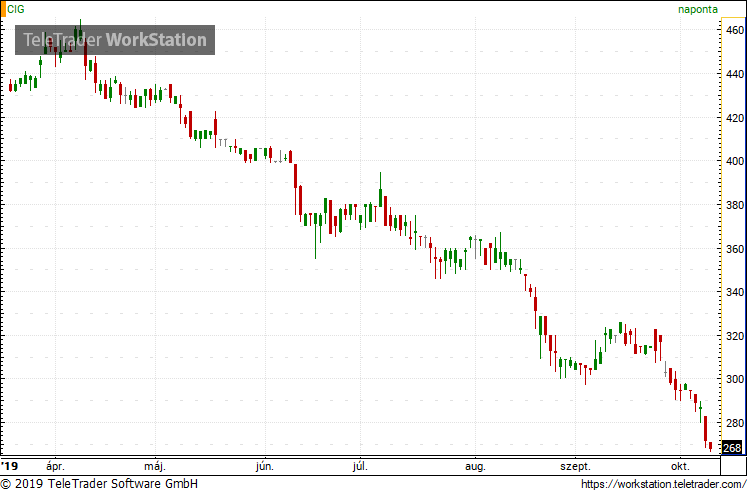The width and height of the screenshot is (747, 493).
Task: Click the 300 price axis label
Action: (x=736, y=379)
